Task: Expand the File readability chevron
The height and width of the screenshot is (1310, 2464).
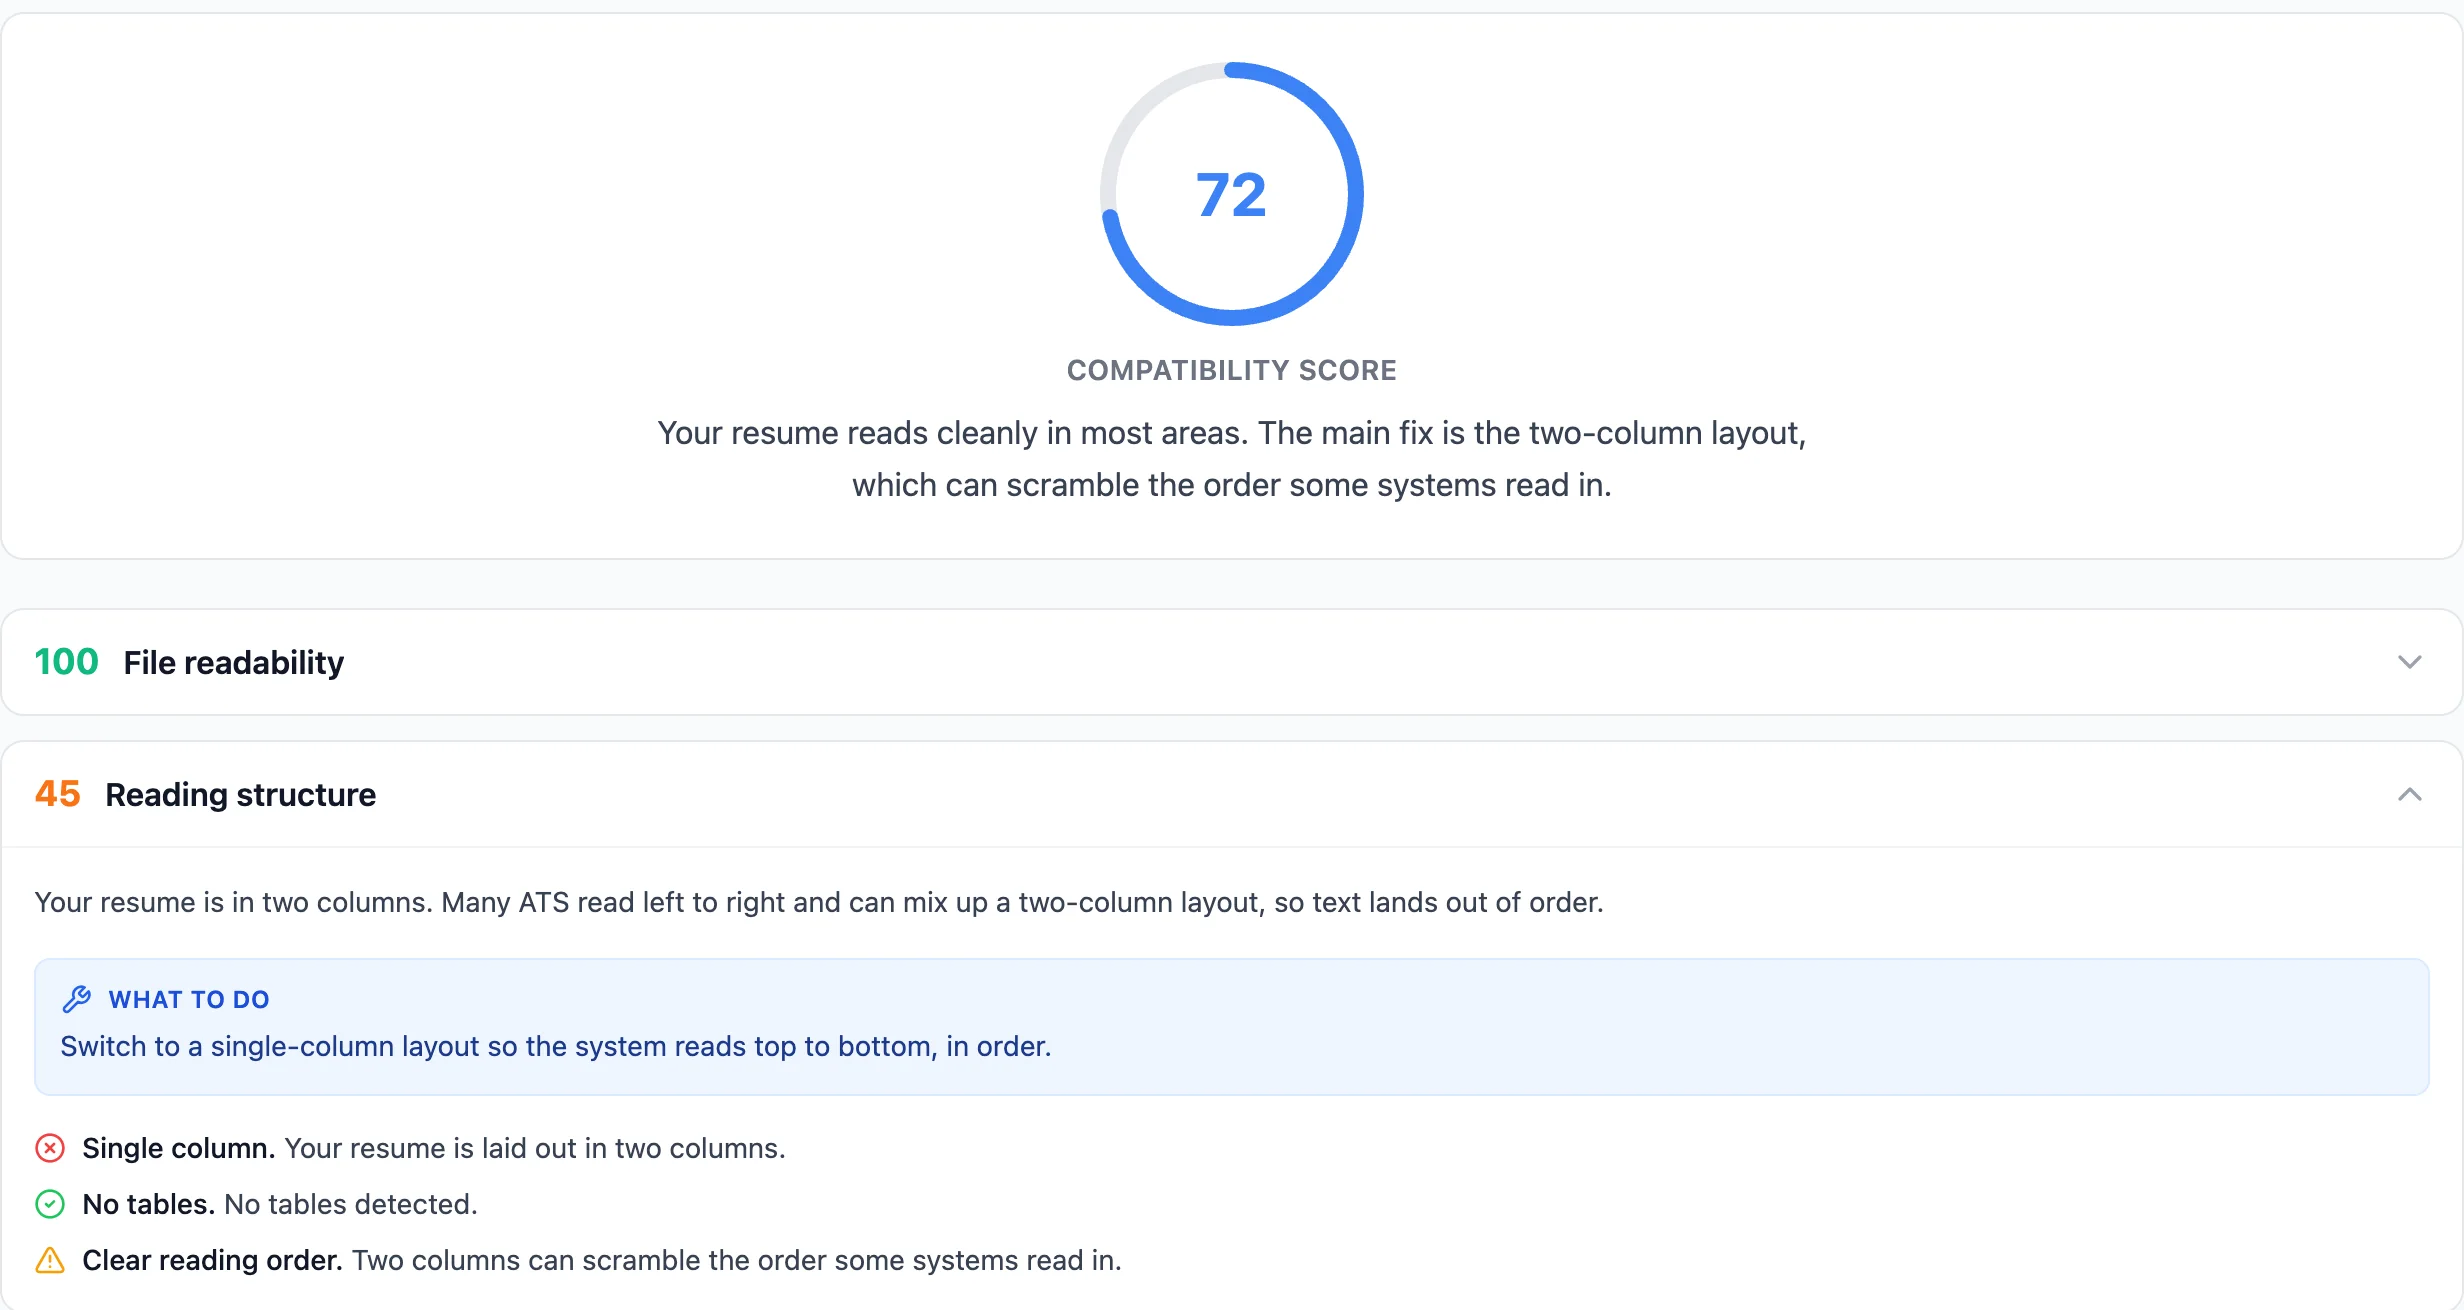Action: [x=2410, y=662]
